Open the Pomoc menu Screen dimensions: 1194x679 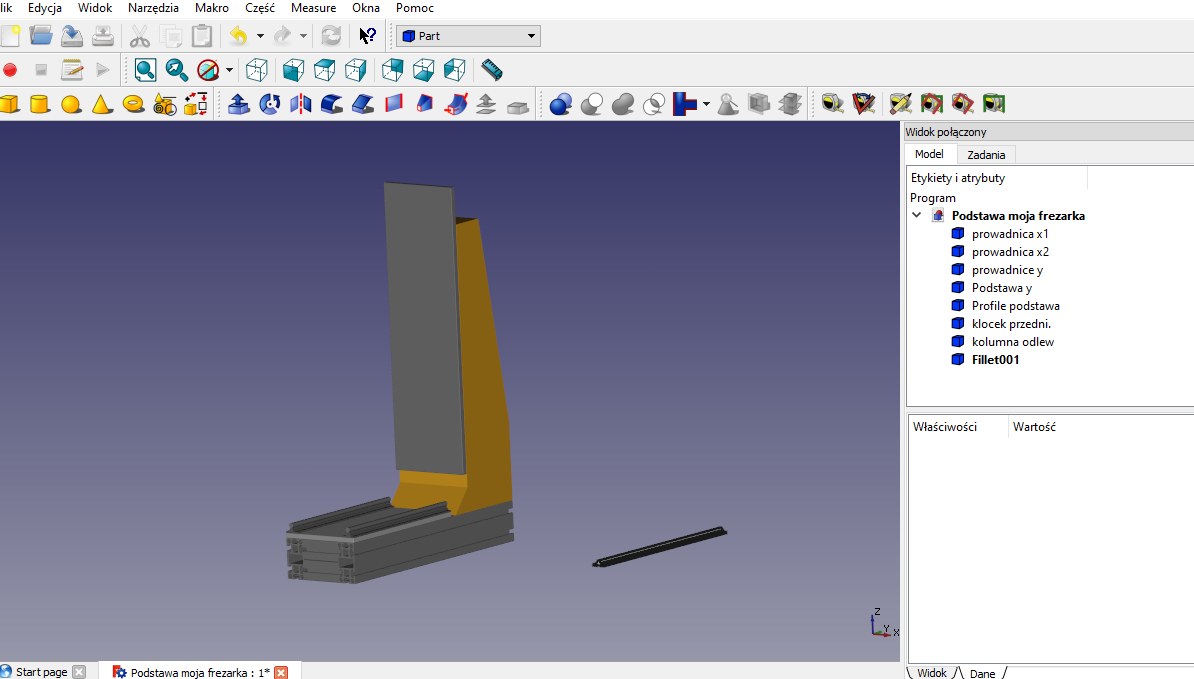tap(414, 8)
